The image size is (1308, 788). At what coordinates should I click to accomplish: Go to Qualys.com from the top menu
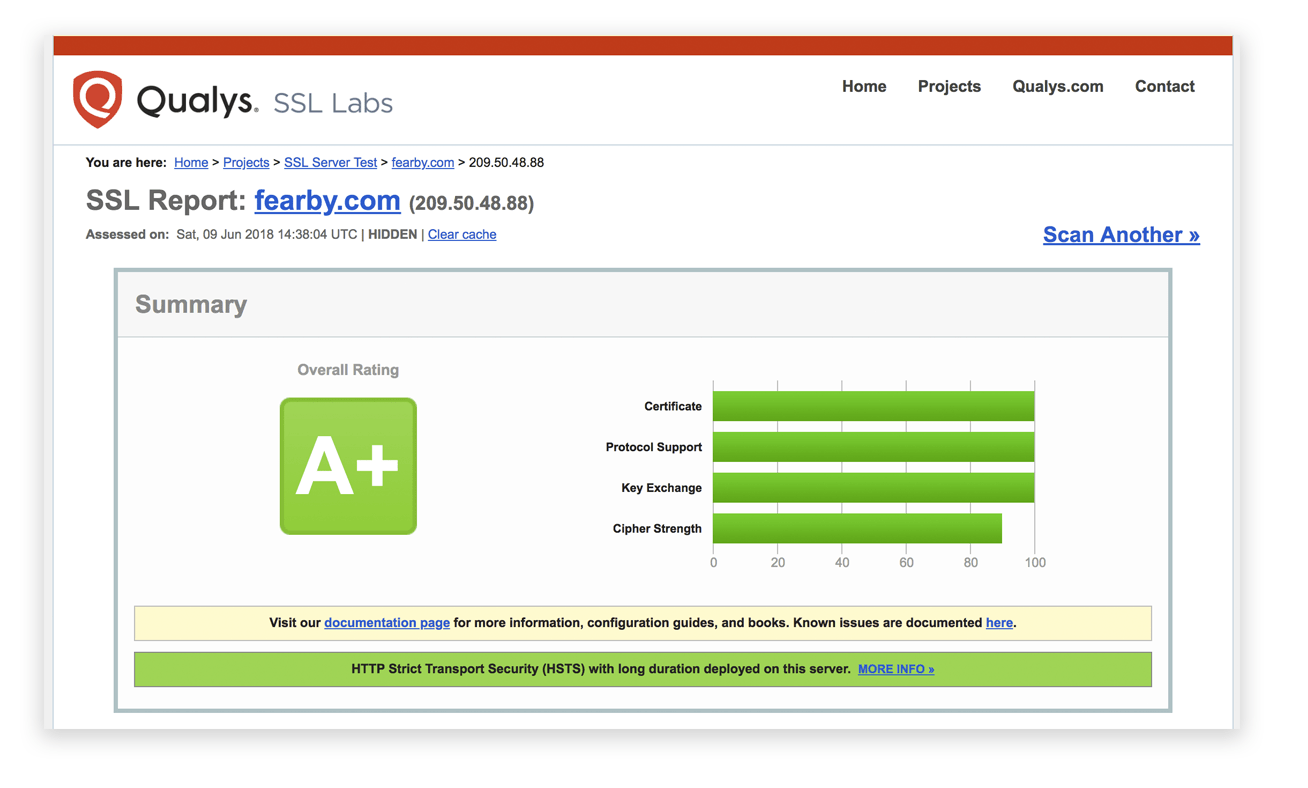(x=1058, y=87)
